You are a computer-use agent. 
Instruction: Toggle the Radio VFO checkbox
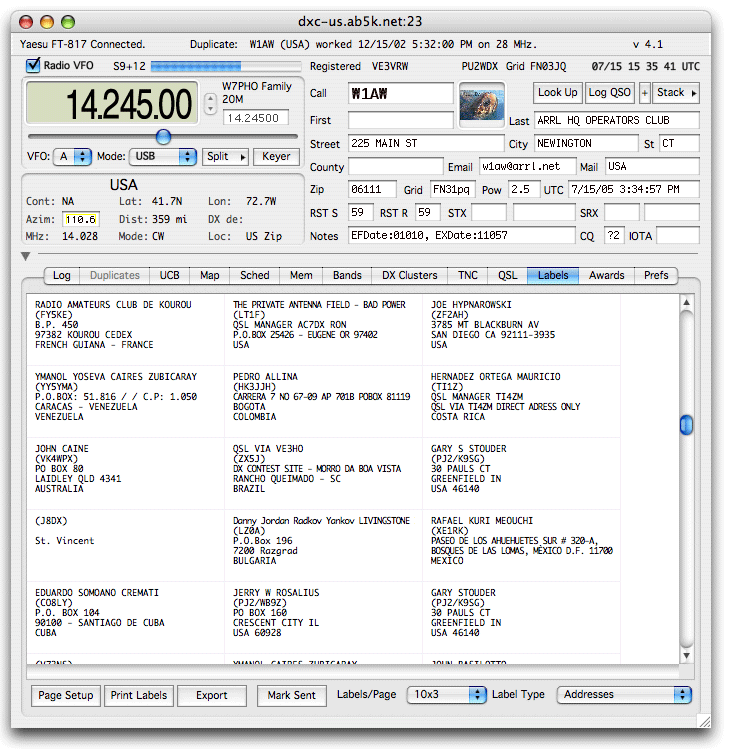click(x=33, y=66)
